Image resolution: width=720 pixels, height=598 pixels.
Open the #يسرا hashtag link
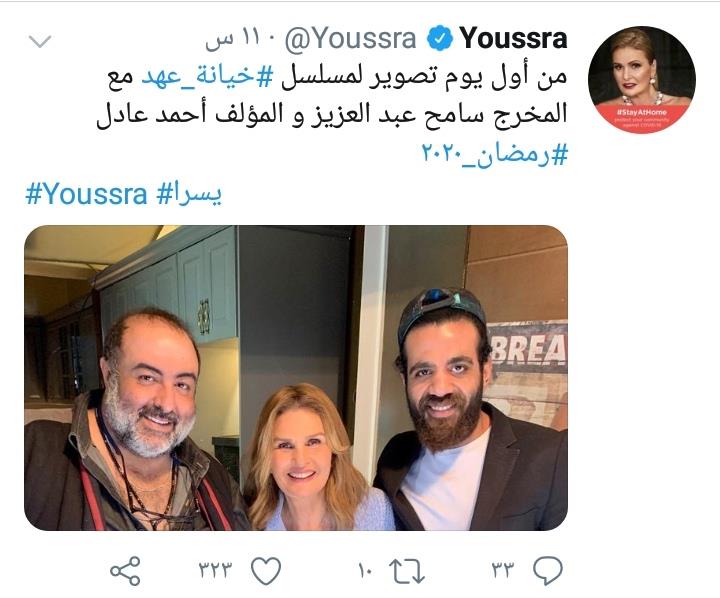189,195
